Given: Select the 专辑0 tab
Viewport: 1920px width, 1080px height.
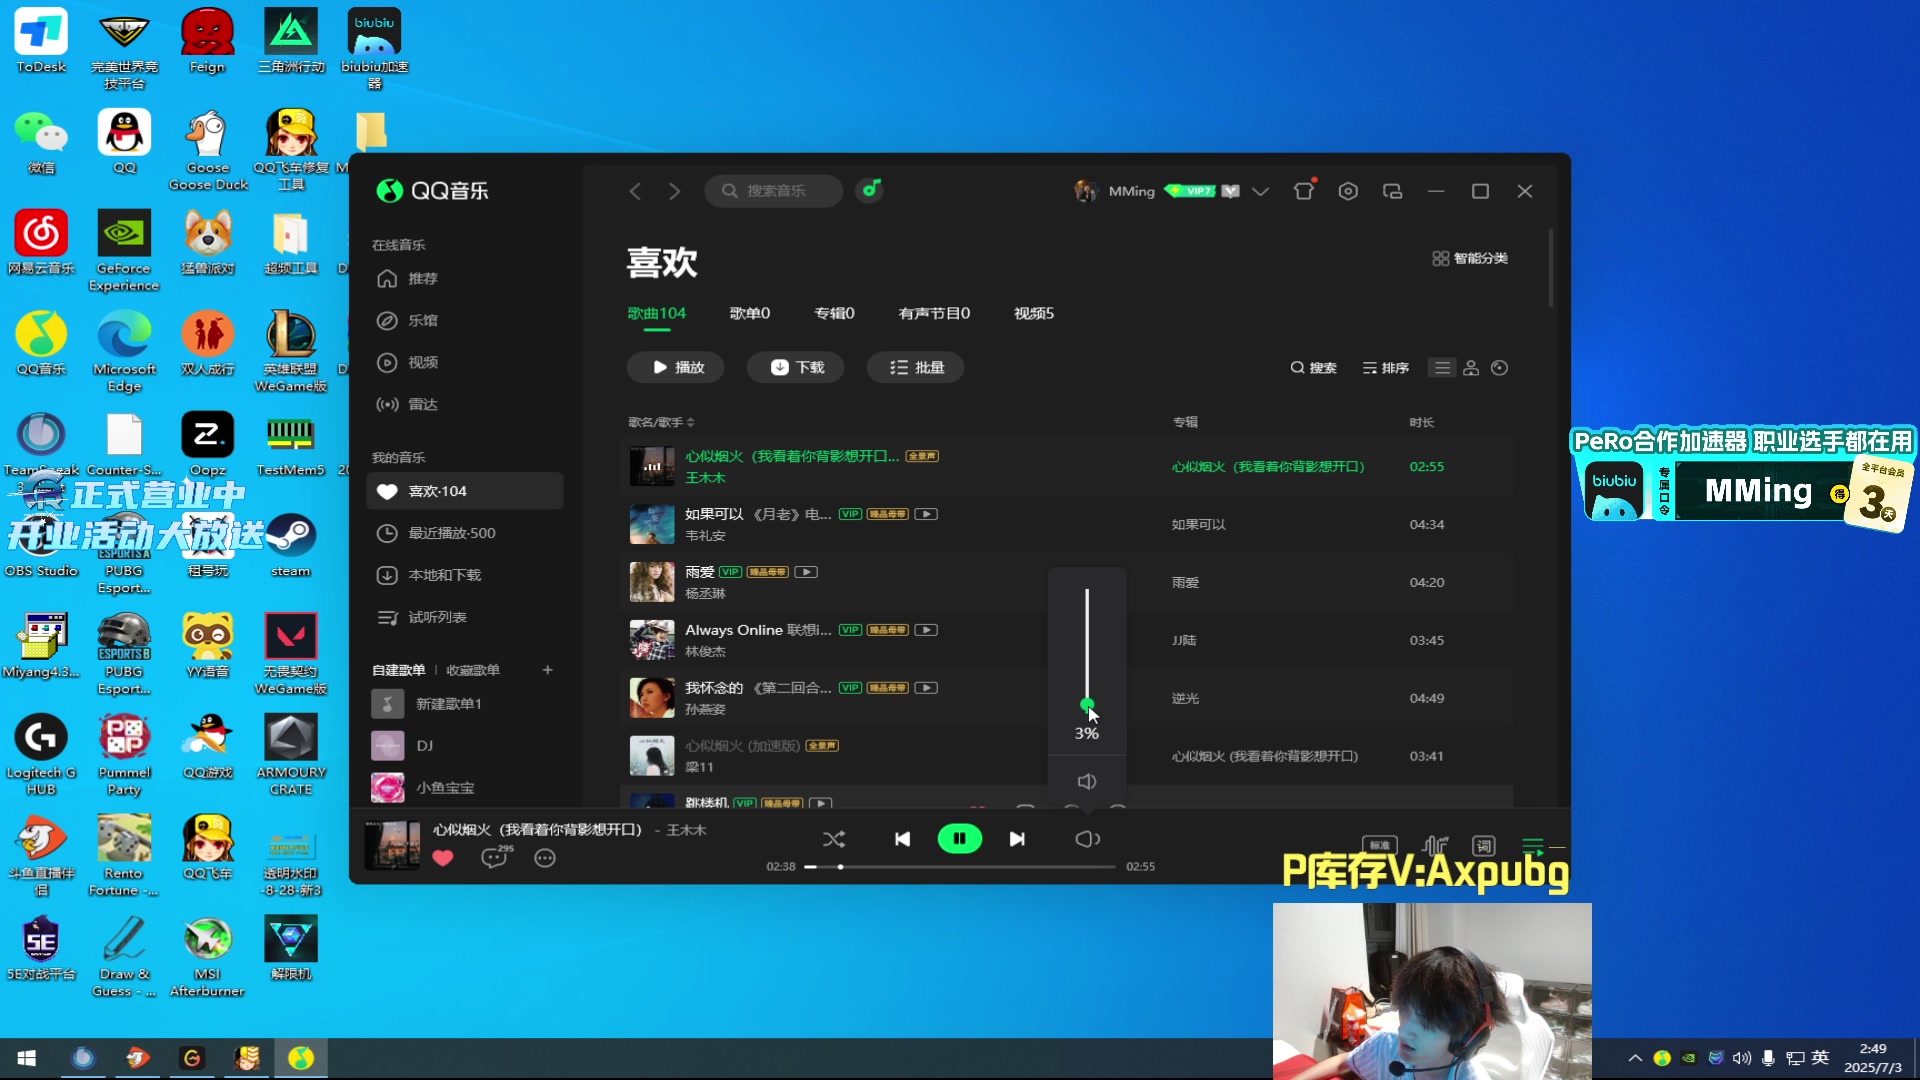Looking at the screenshot, I should tap(834, 313).
